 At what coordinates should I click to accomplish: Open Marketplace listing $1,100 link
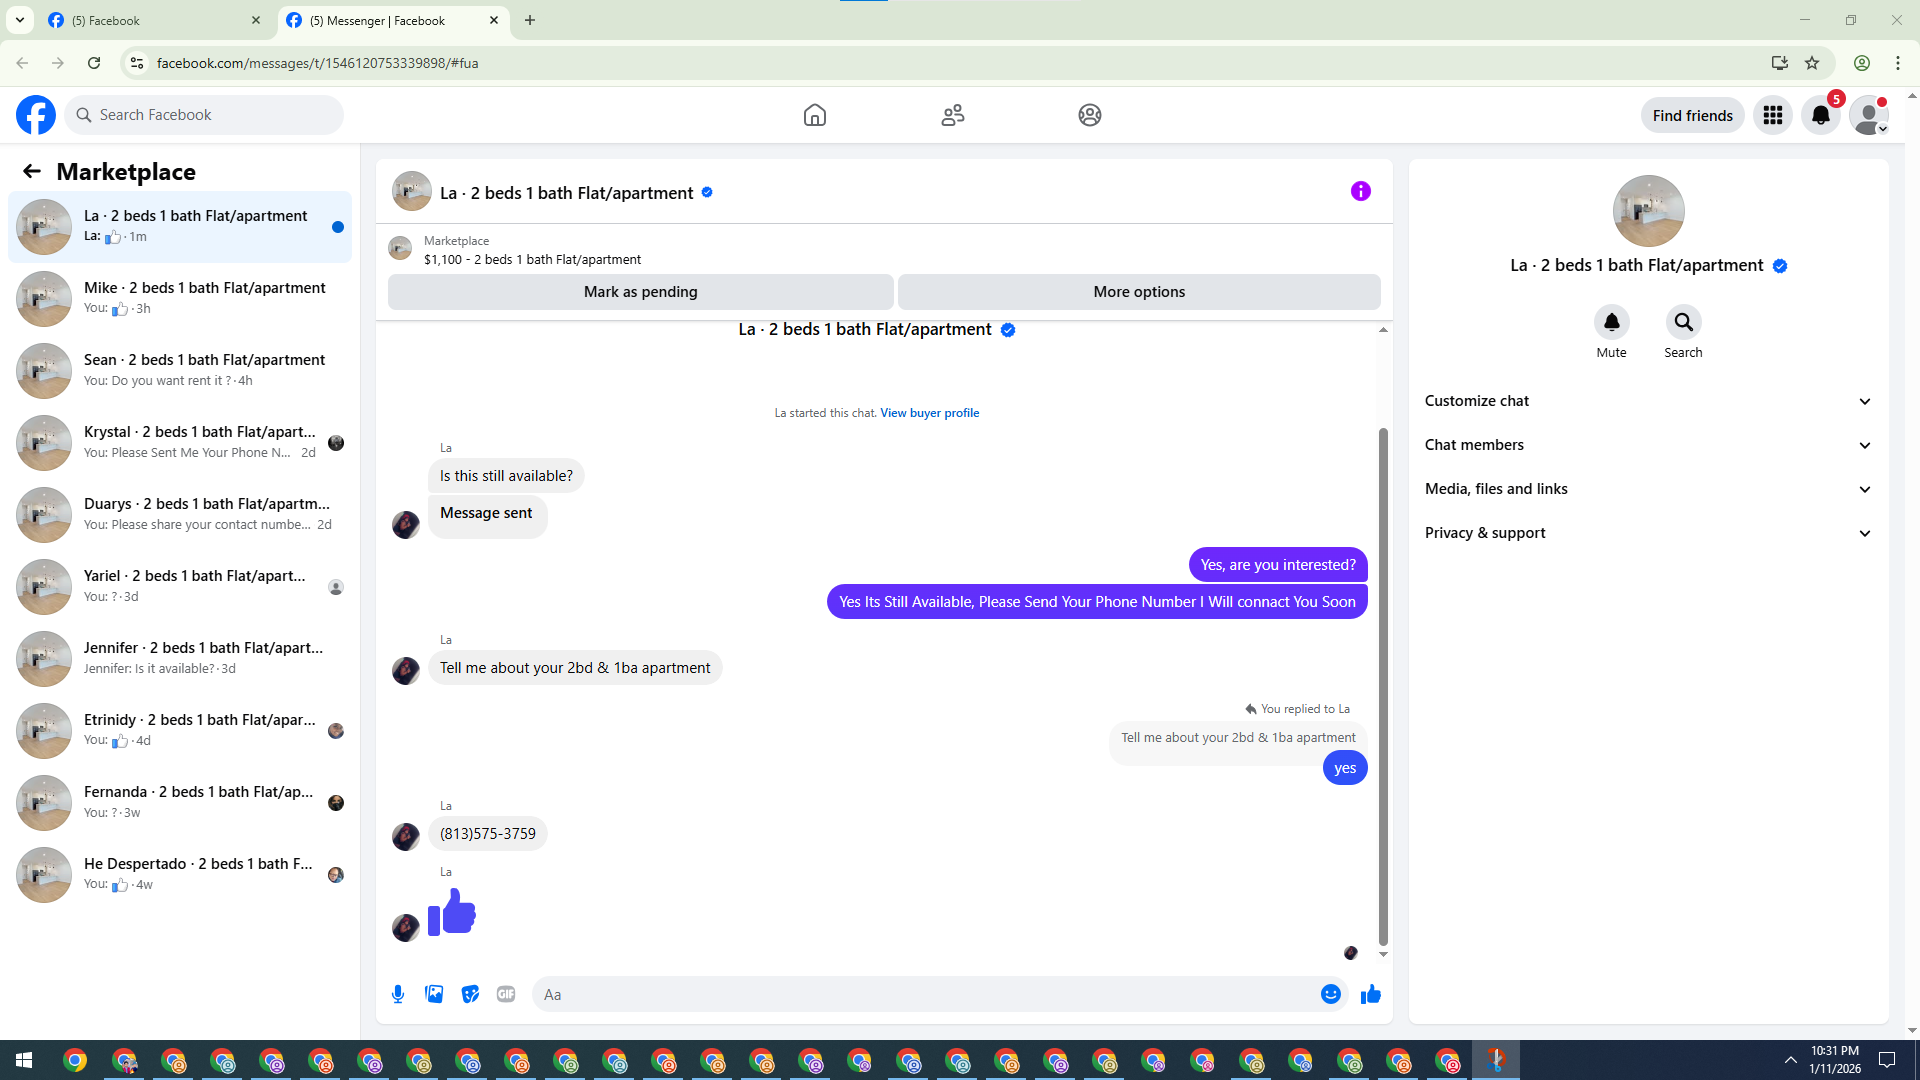click(x=532, y=259)
